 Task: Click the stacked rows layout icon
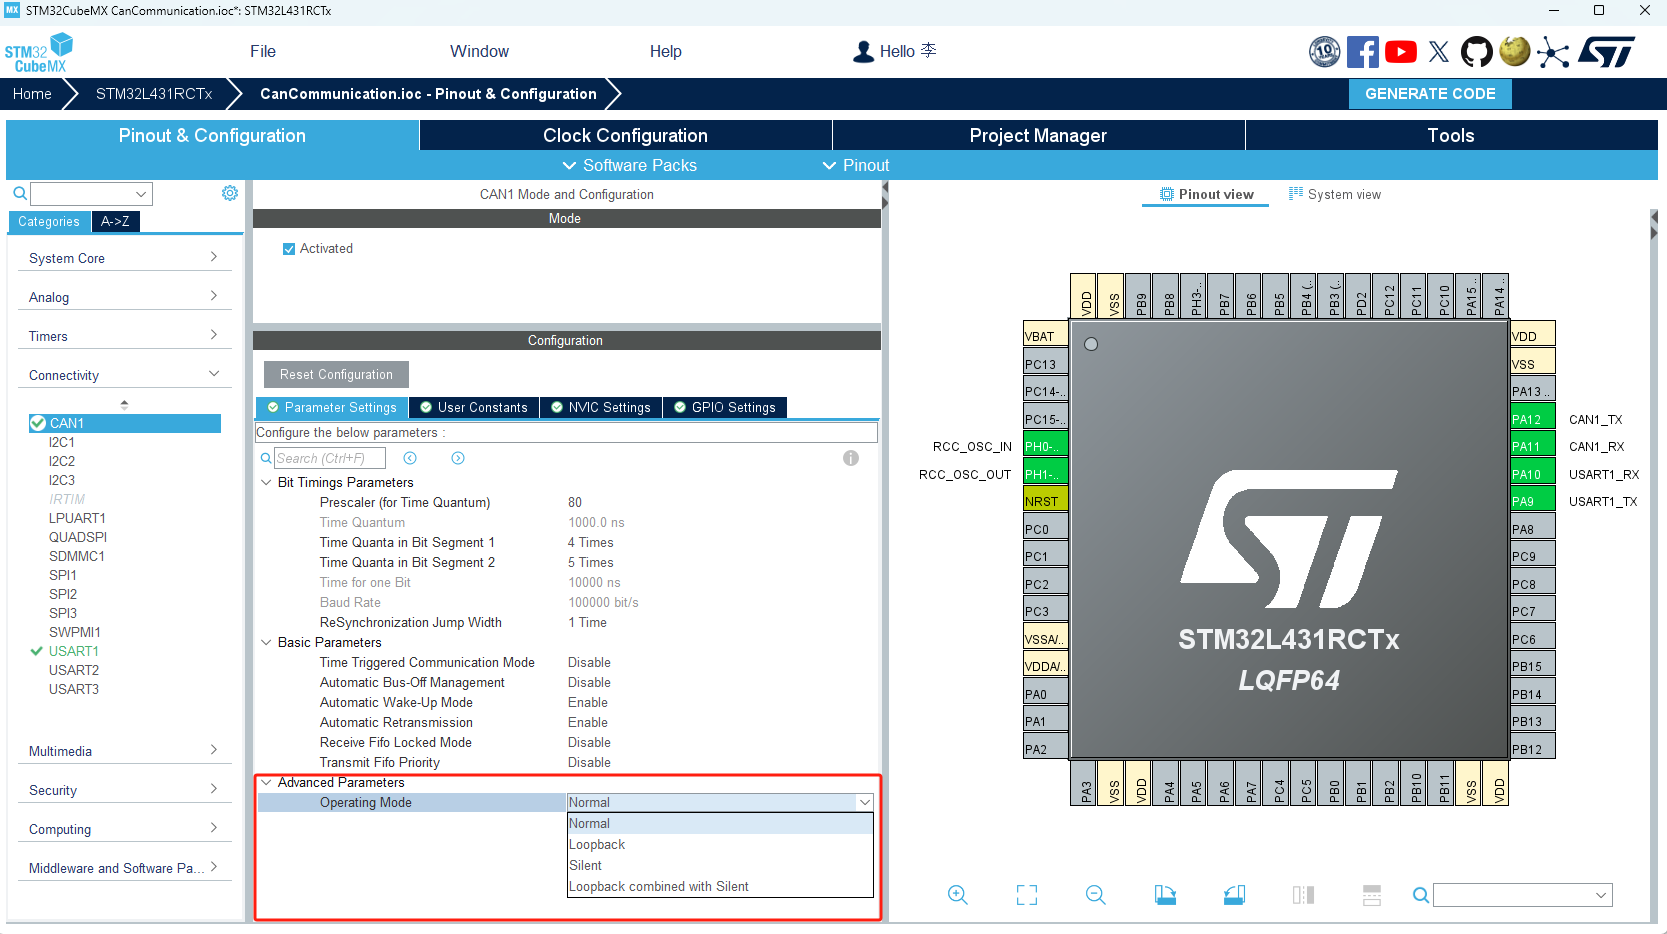click(1372, 895)
